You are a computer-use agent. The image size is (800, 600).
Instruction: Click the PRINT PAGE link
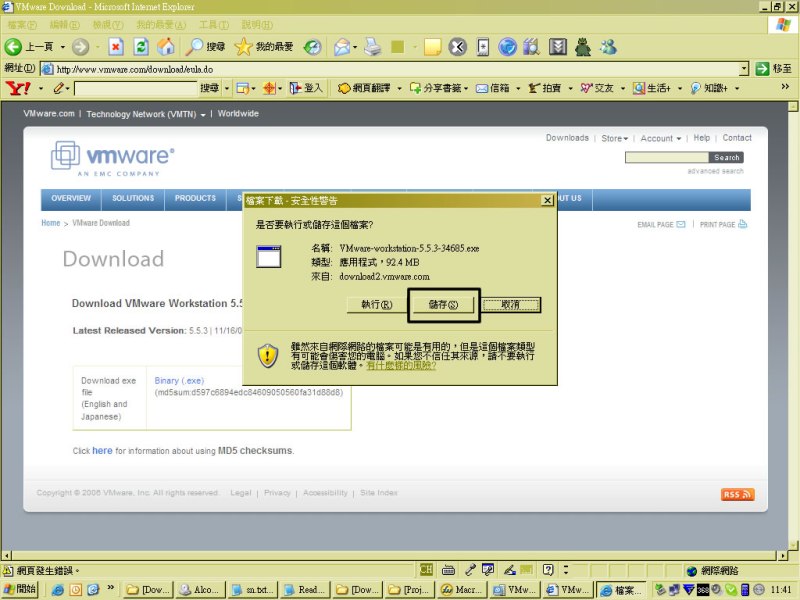click(x=723, y=224)
